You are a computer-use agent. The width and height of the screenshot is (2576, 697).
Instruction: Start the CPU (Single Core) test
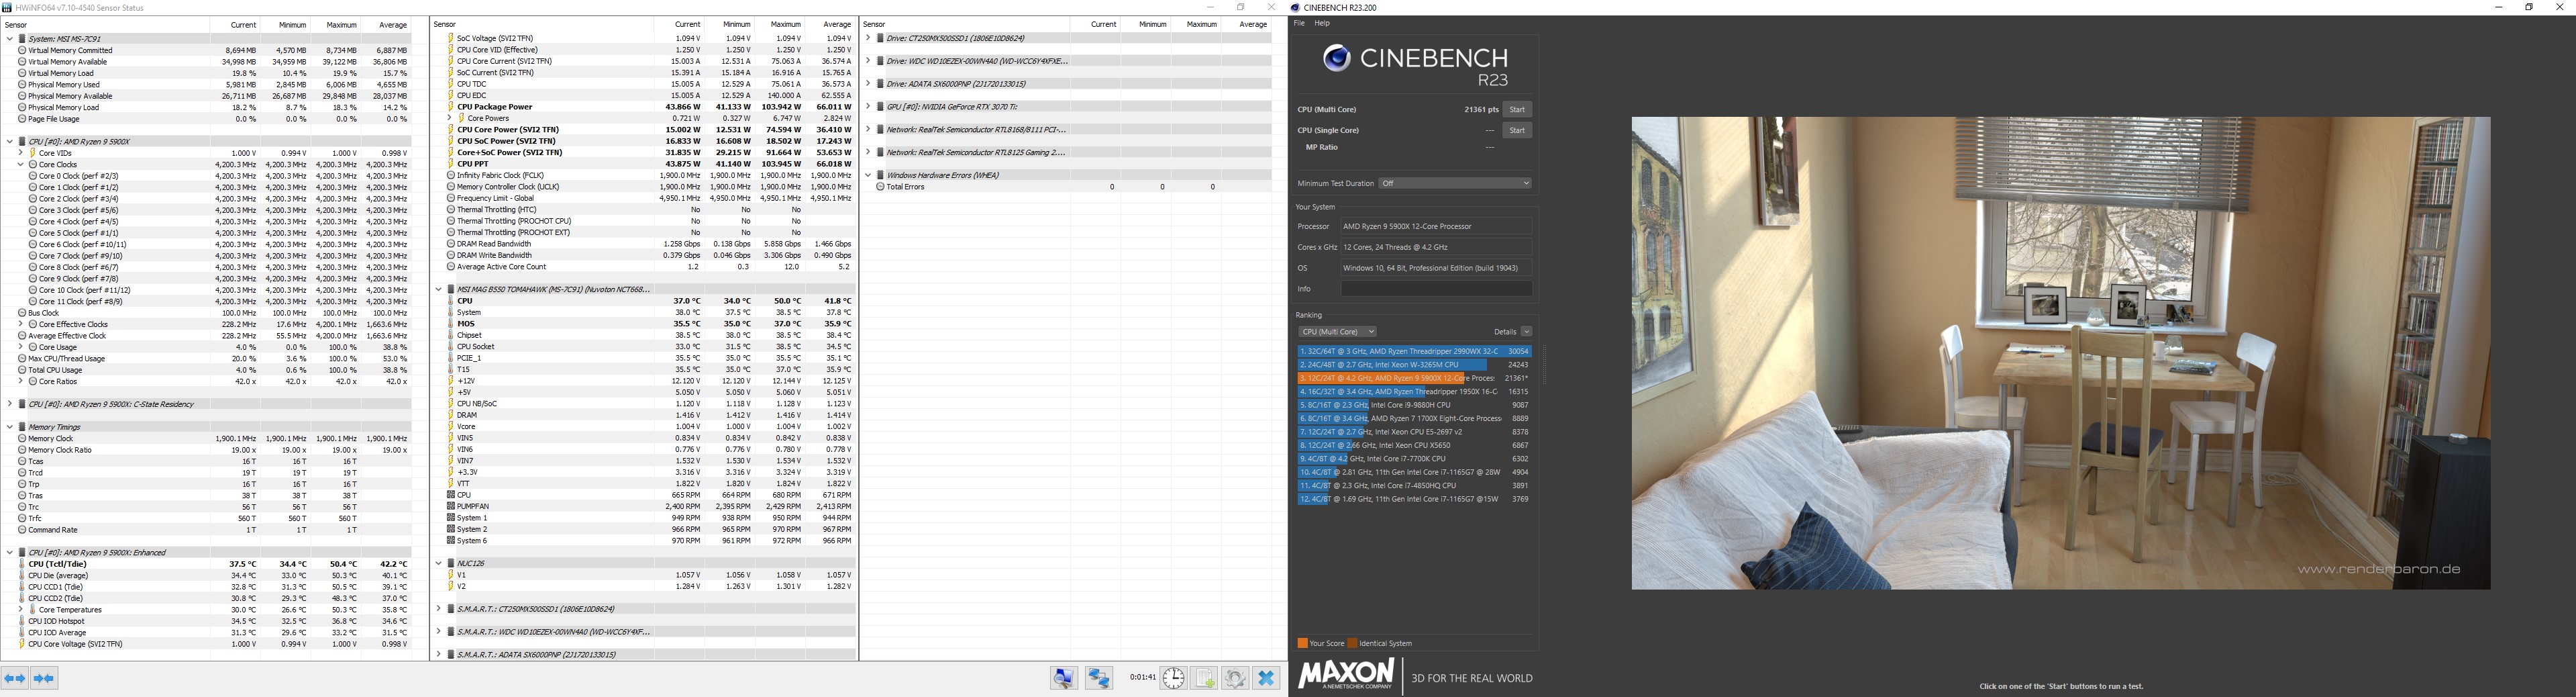tap(1517, 131)
